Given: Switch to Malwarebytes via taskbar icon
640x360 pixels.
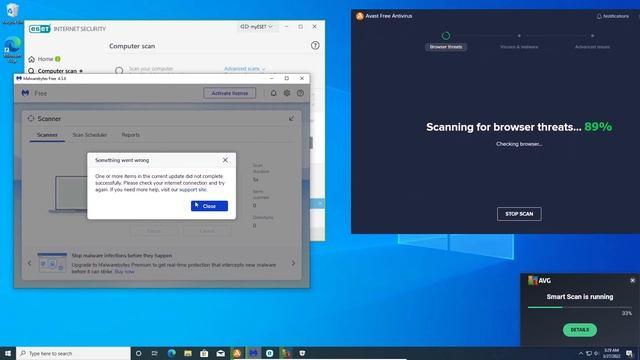Looking at the screenshot, I should tap(253, 353).
